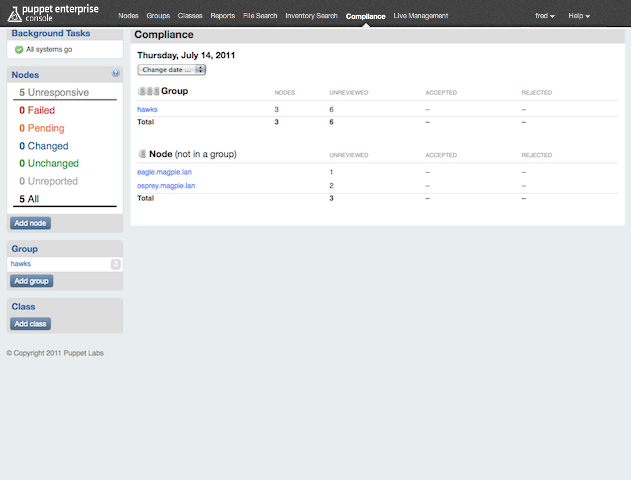Open the osprey.magpie.lan node link
The height and width of the screenshot is (480, 631).
[165, 185]
